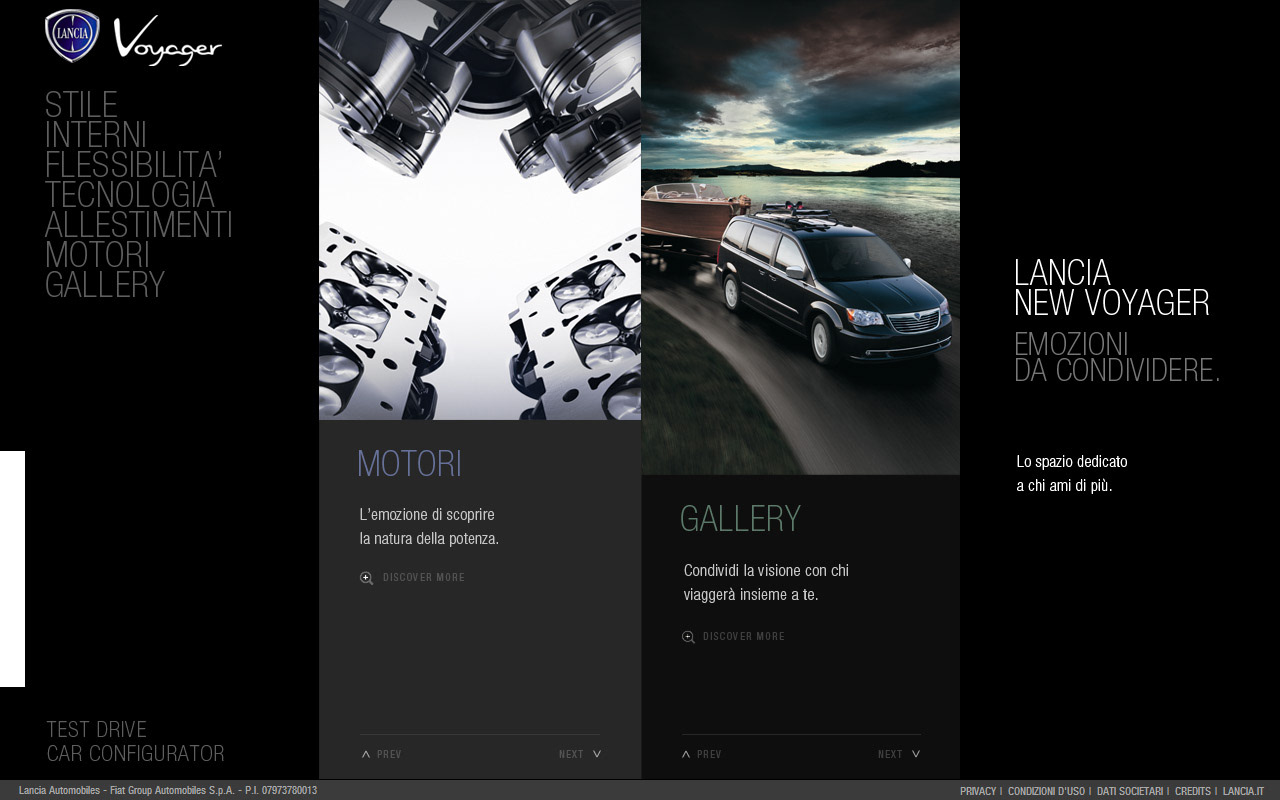Click the MOTORI panel heading
The image size is (1280, 800).
(x=410, y=464)
